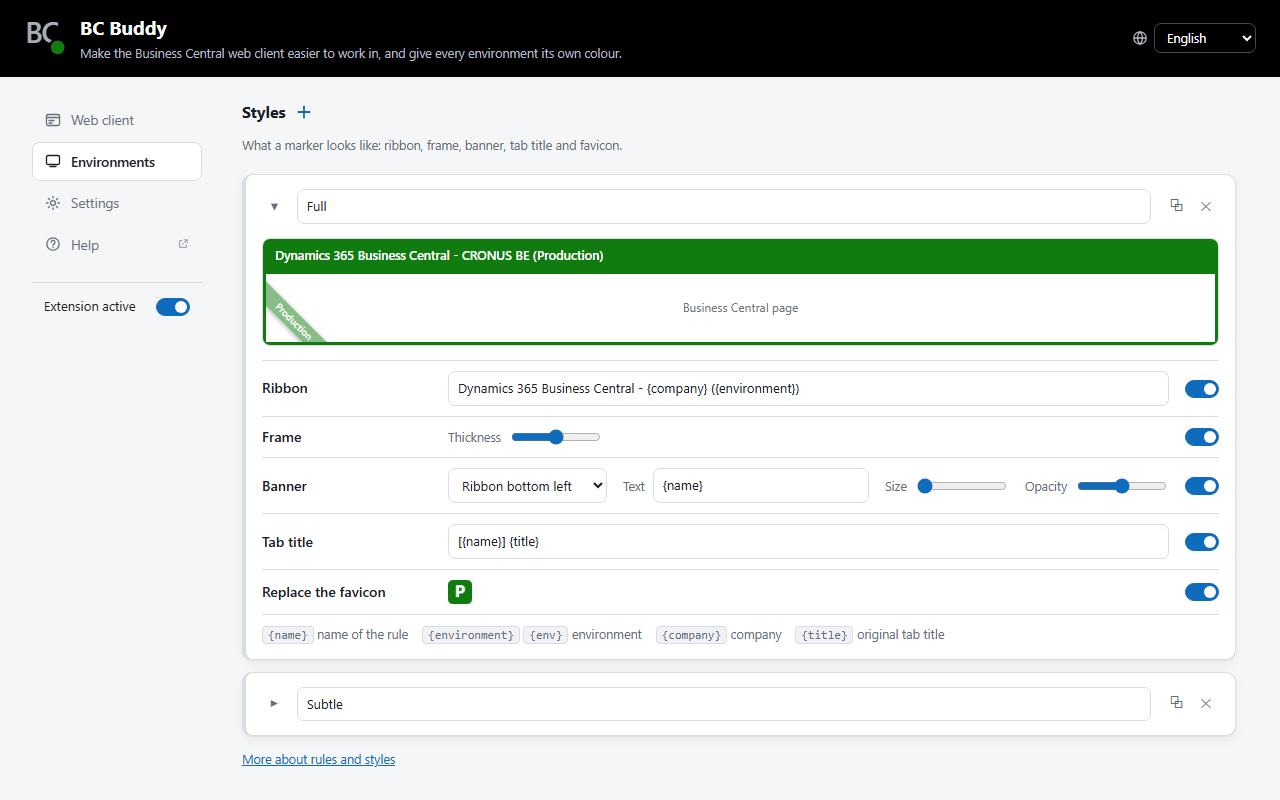Click the Subtle style name field
Viewport: 1280px width, 800px height.
coord(724,704)
